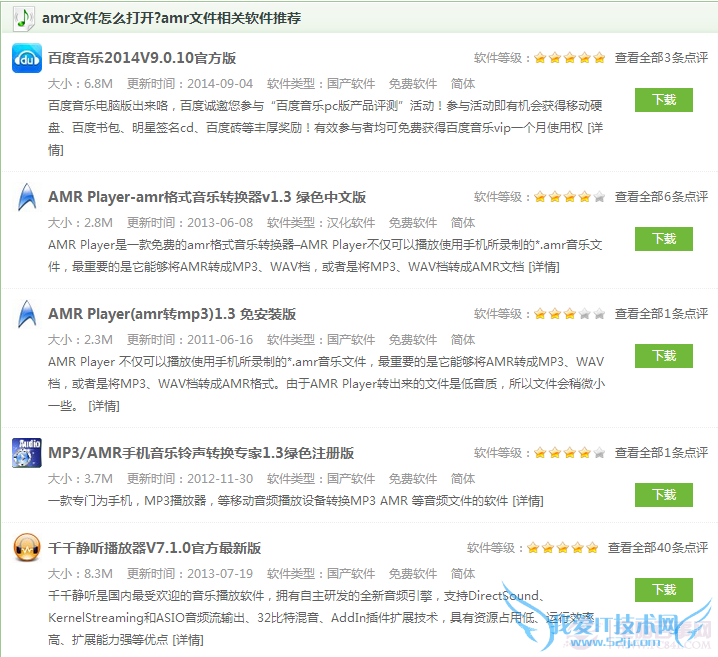Open the 百度音乐2014V9.0.10官方版 title link
Image resolution: width=718 pixels, height=657 pixels.
142,58
